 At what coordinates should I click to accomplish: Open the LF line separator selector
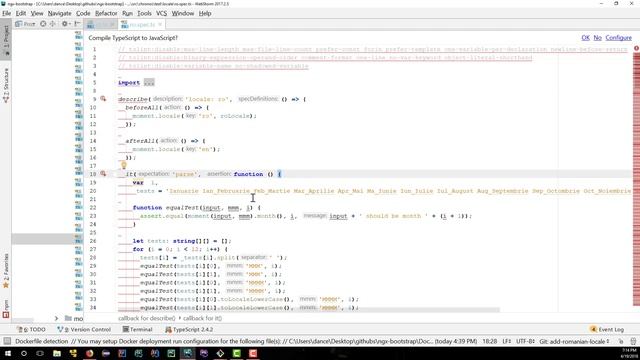507,341
